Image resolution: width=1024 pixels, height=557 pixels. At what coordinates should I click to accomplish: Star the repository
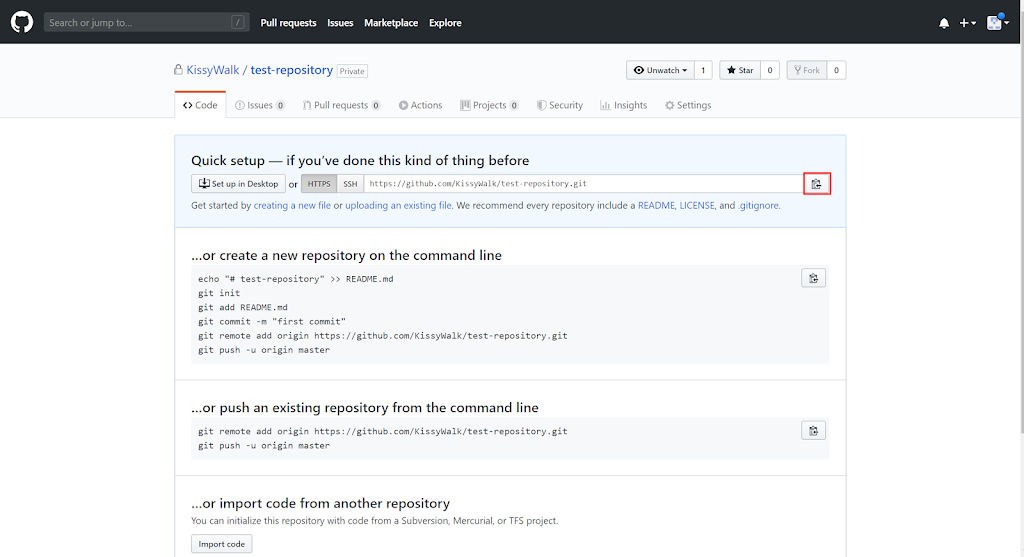[740, 70]
